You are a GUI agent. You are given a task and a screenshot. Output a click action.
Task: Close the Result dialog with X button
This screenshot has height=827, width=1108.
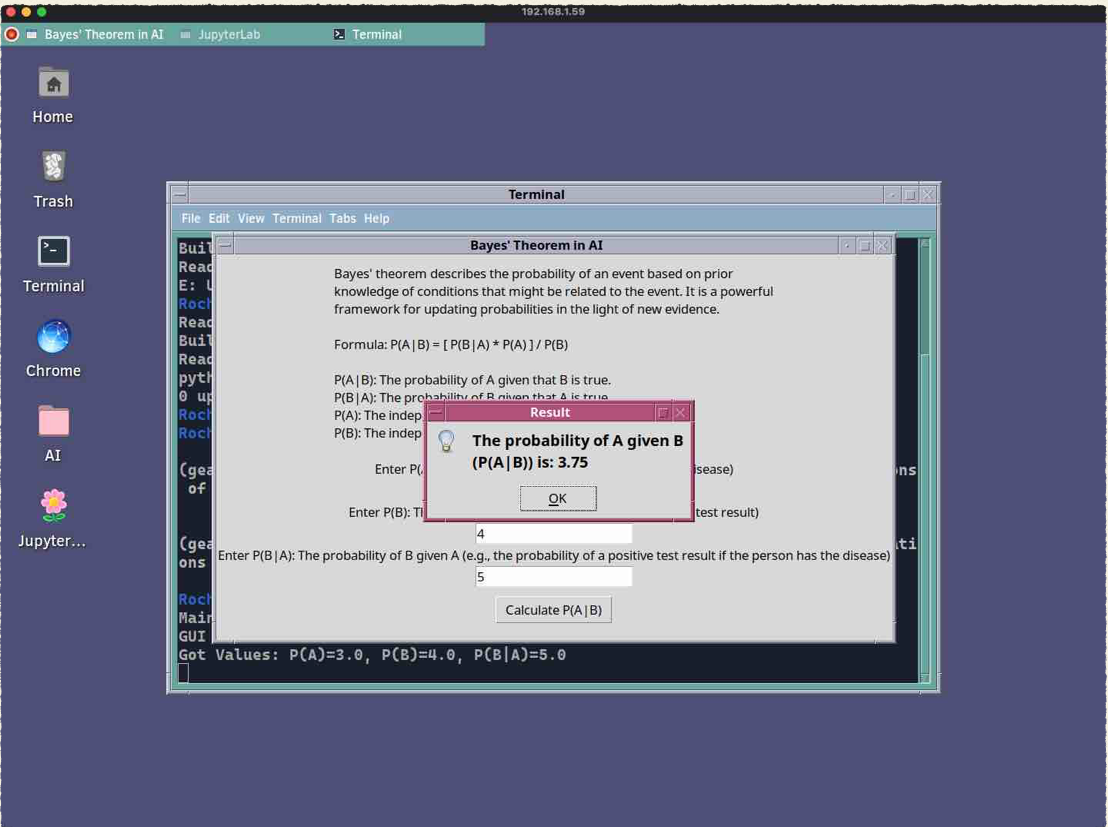click(680, 412)
